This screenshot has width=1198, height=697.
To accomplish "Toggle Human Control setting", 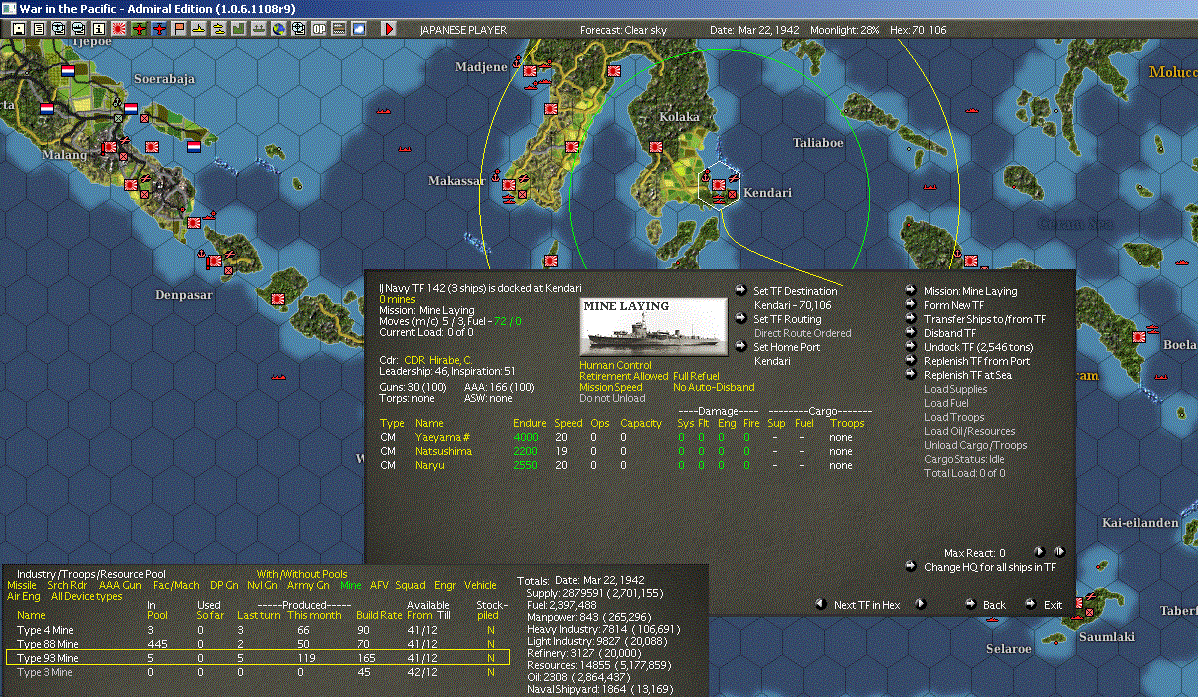I will click(615, 365).
